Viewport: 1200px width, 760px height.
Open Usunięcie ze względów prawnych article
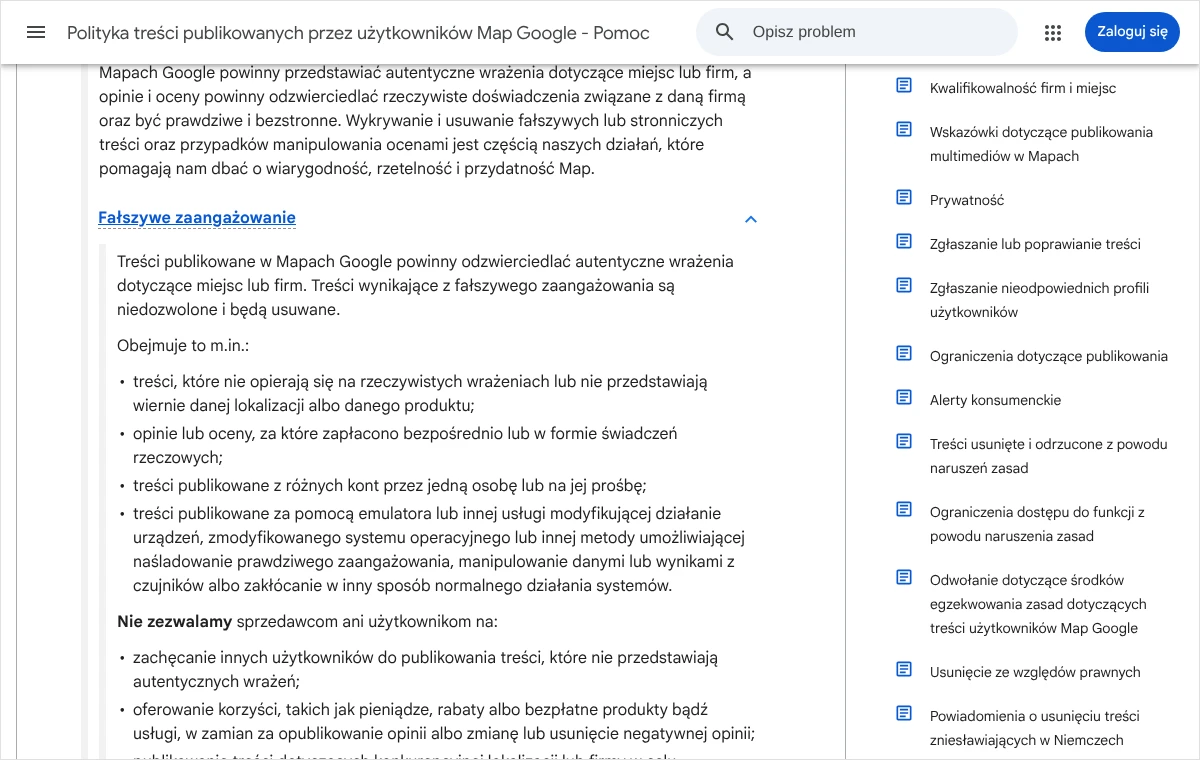pos(1035,672)
